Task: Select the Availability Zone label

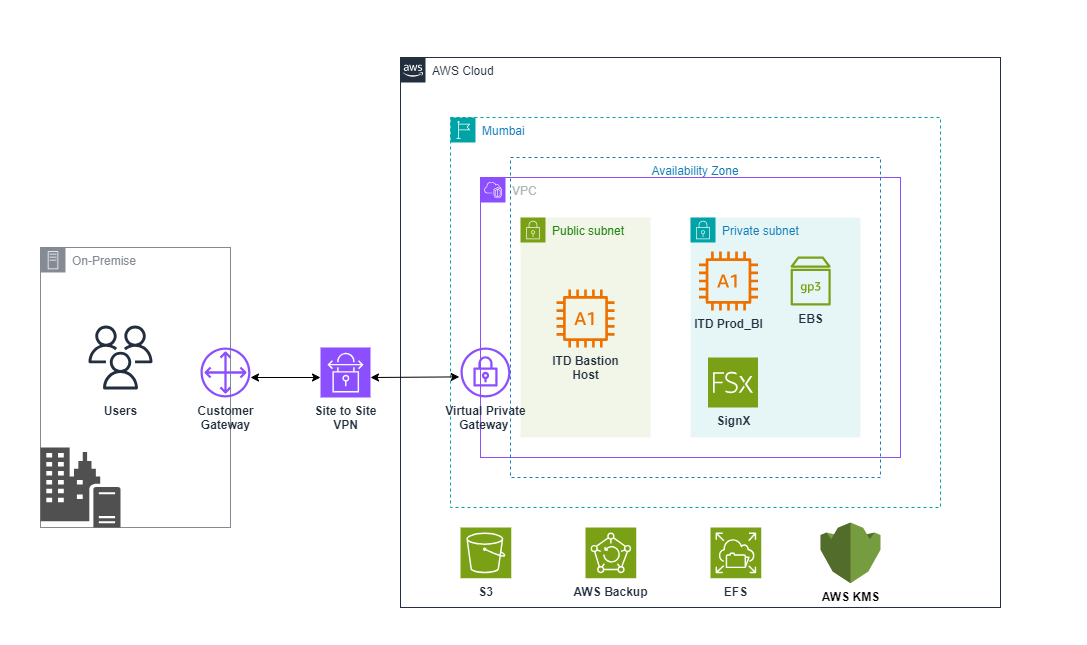Action: pyautogui.click(x=696, y=170)
